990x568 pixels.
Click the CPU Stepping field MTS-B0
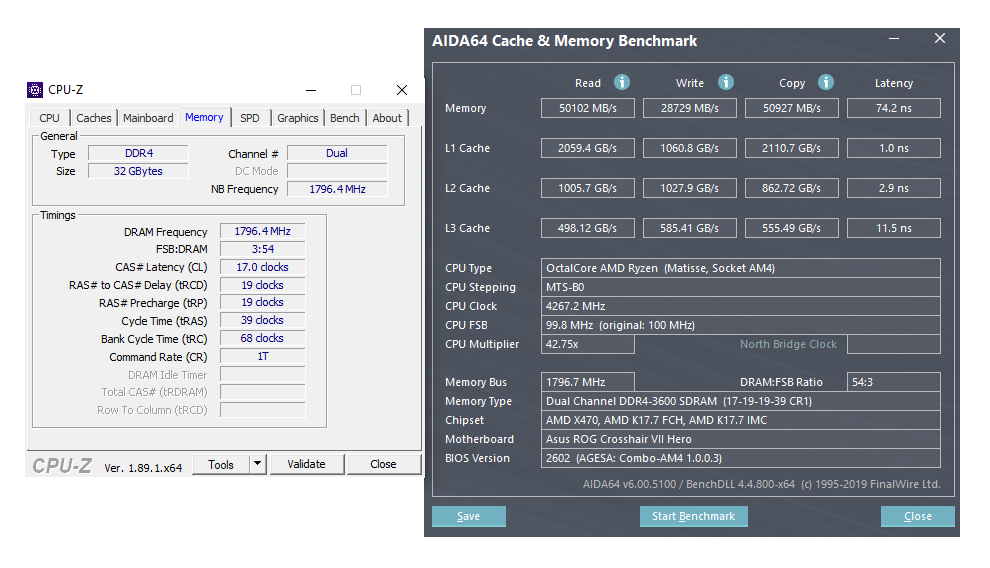[741, 287]
